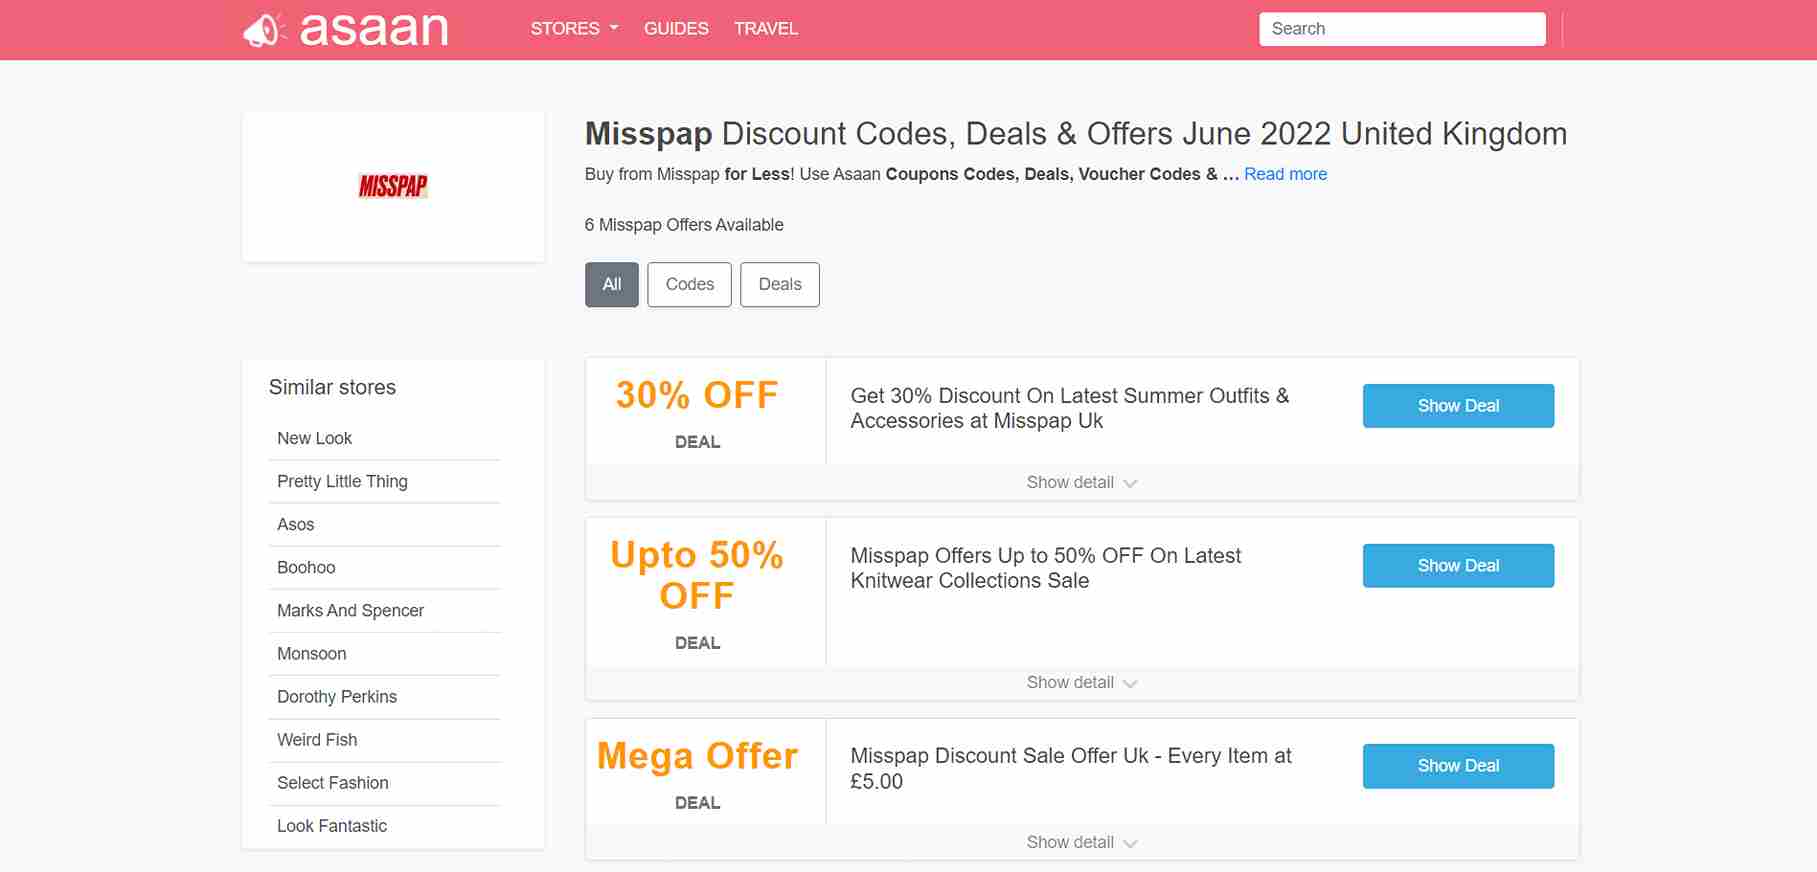Click the asaan megaphone logo icon
Image resolution: width=1817 pixels, height=872 pixels.
(263, 30)
